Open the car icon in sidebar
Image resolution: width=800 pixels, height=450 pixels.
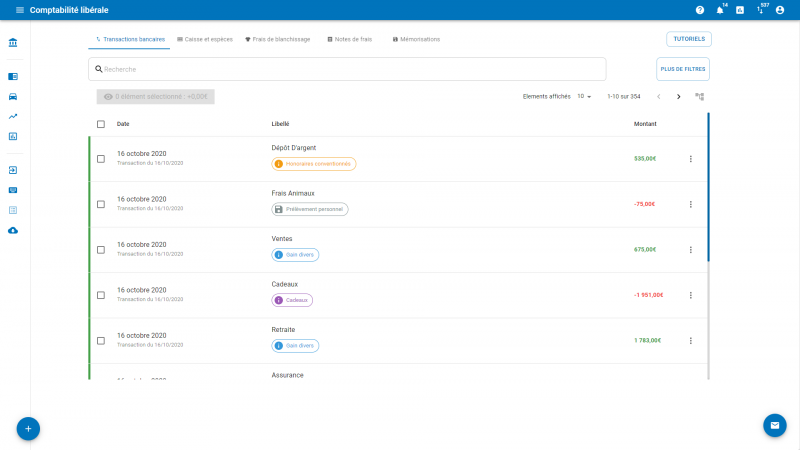13,96
